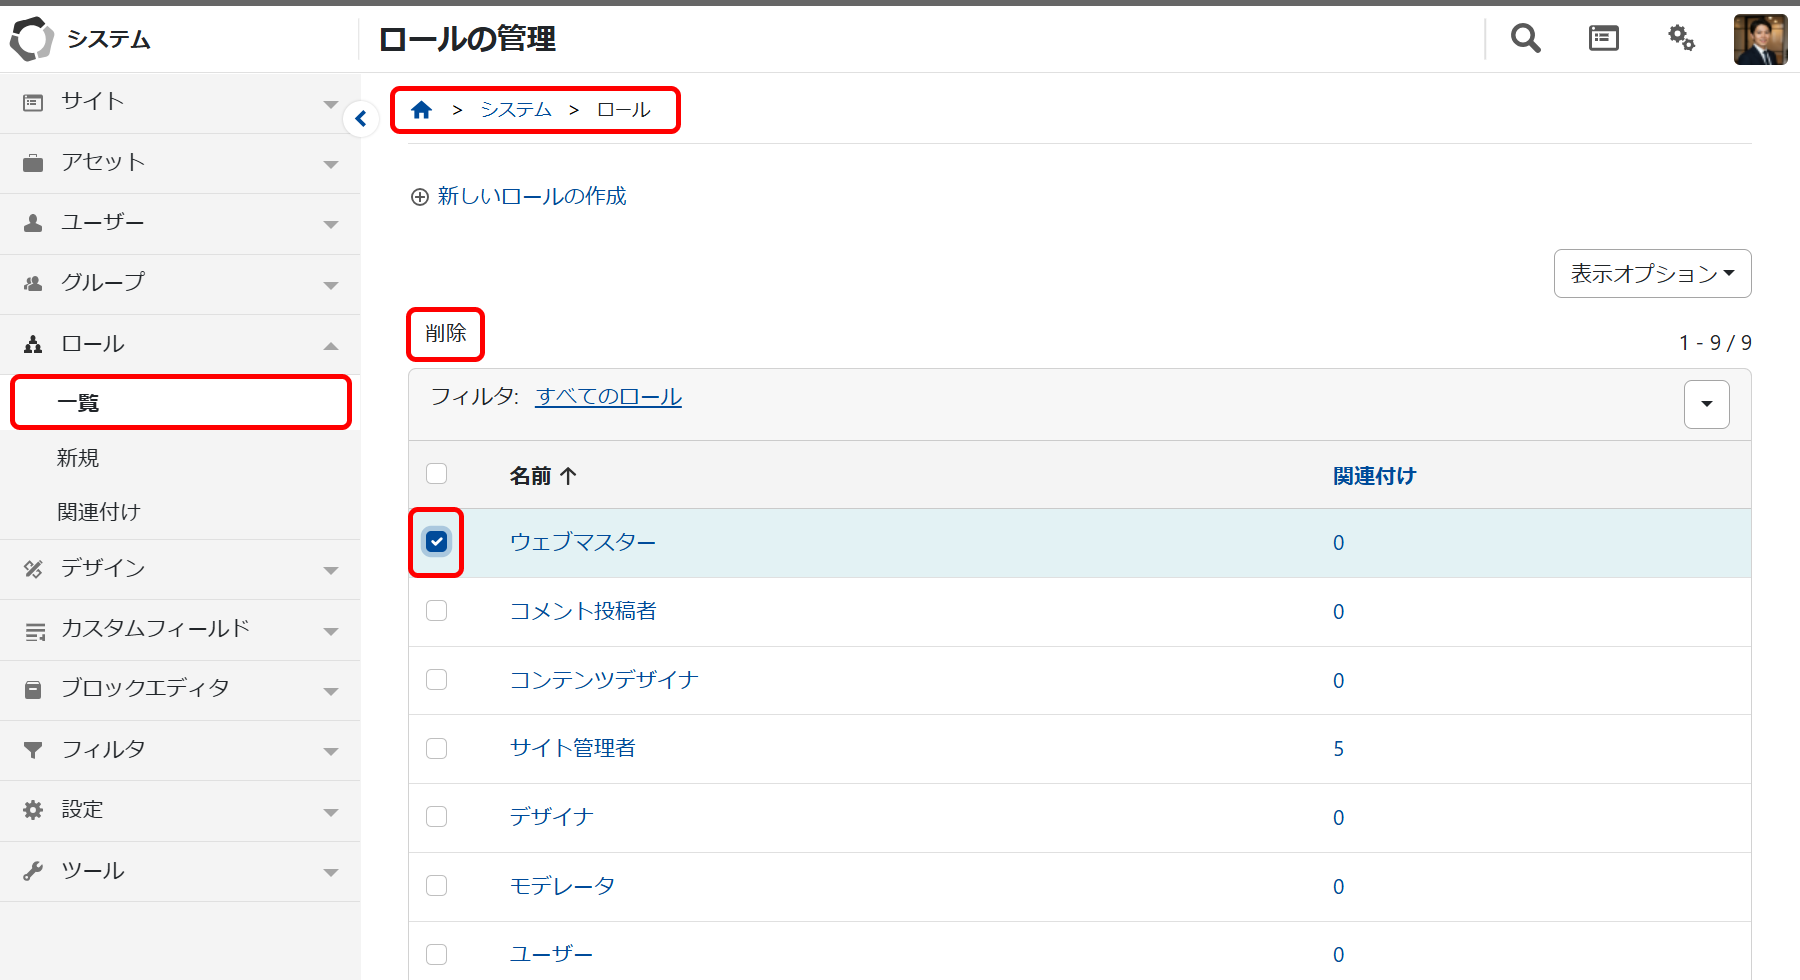Open system settings gears icon
The width and height of the screenshot is (1800, 980).
tap(1681, 39)
